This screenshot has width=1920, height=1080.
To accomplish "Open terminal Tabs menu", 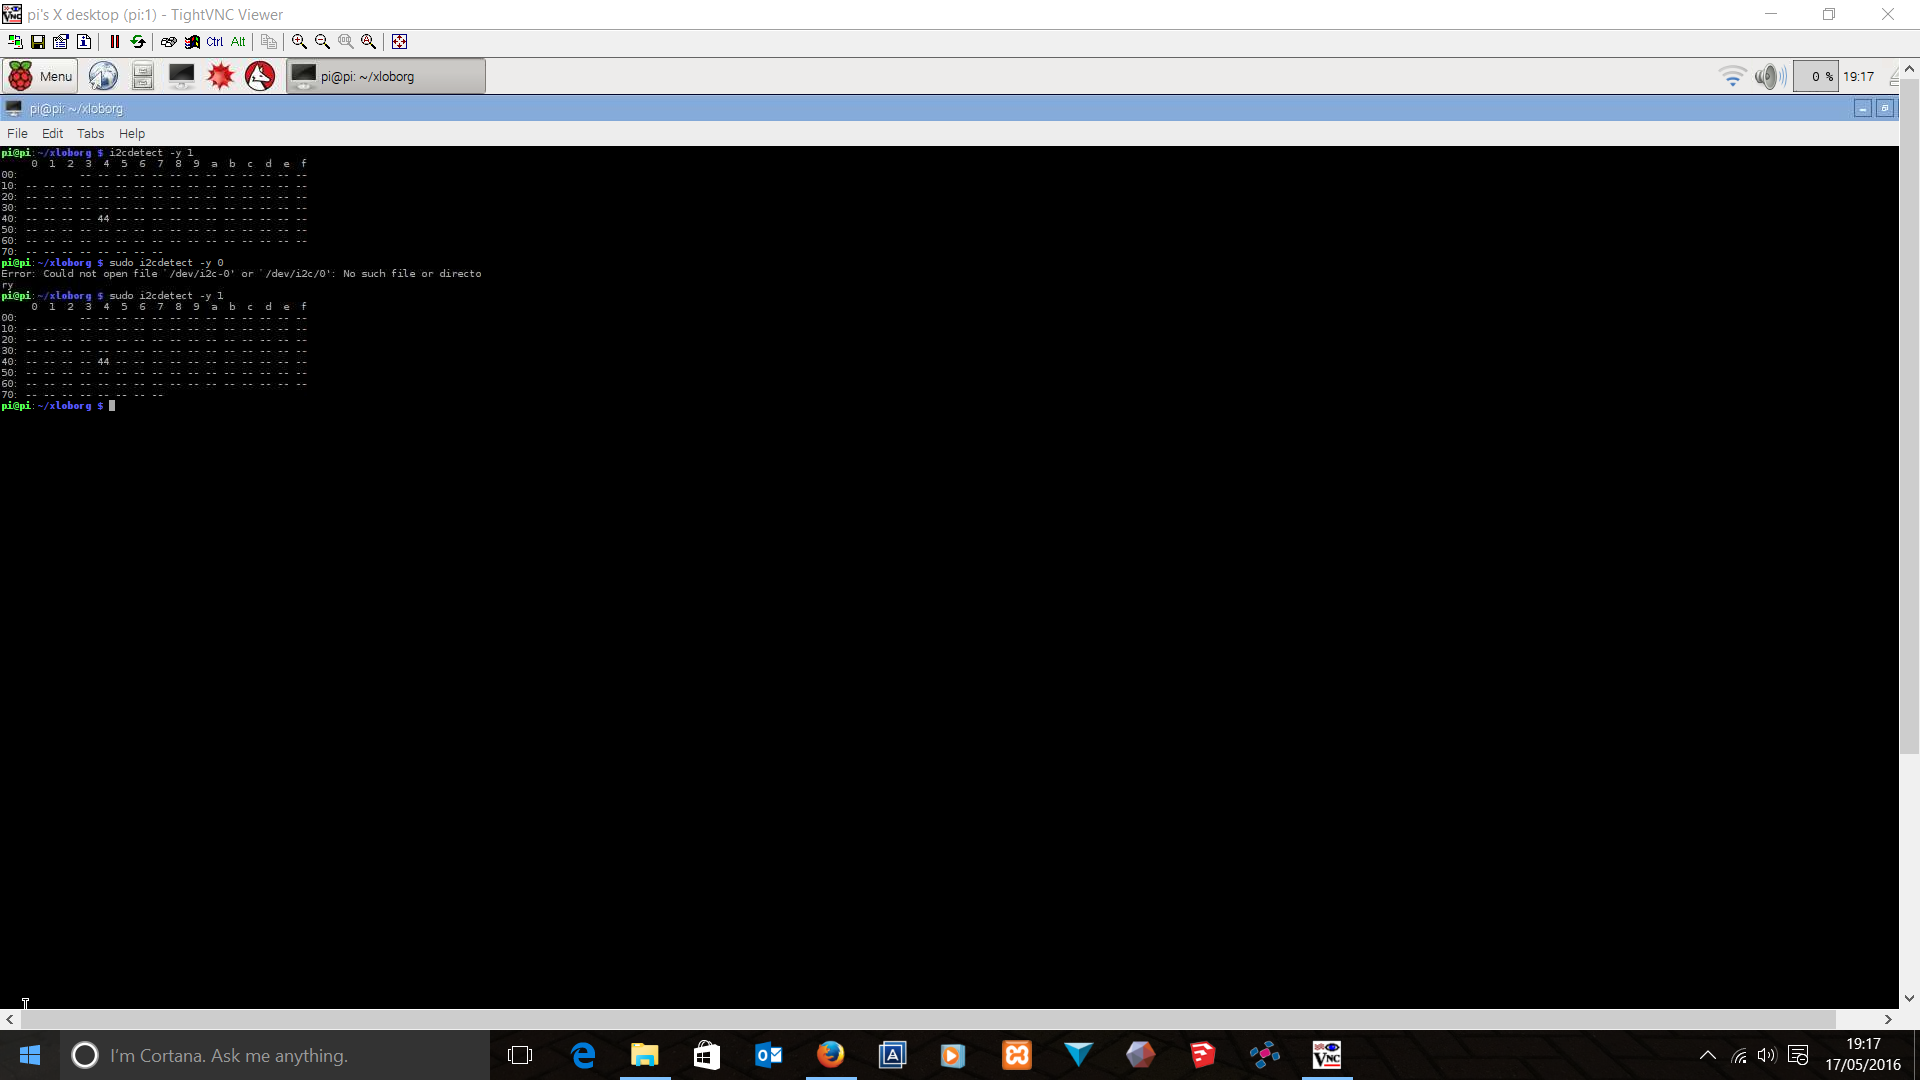I will tap(90, 134).
